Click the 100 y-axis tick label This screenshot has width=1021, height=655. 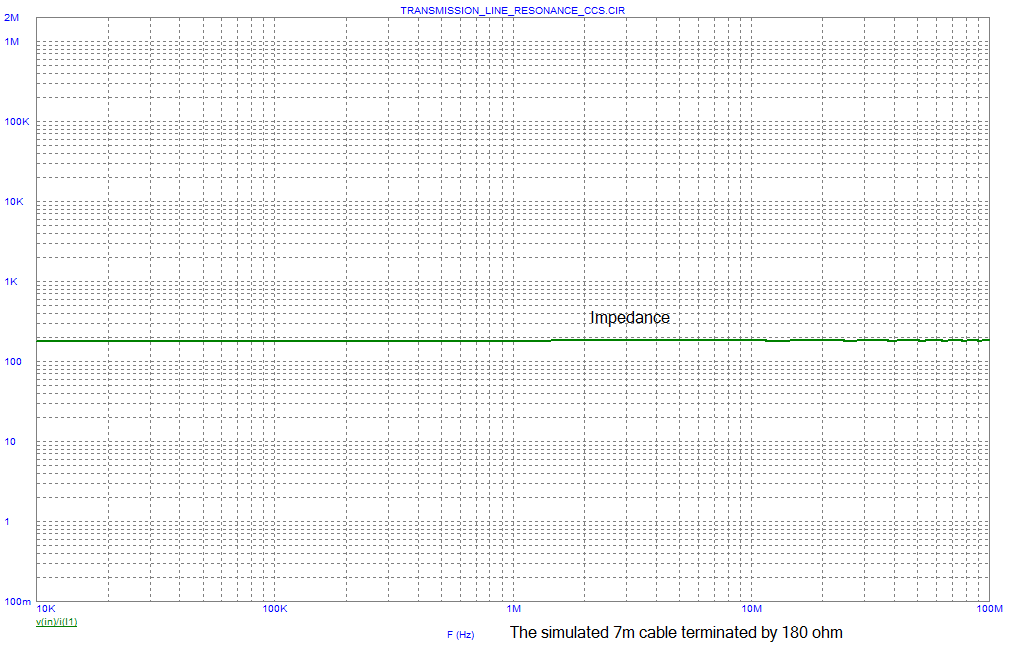coord(13,362)
